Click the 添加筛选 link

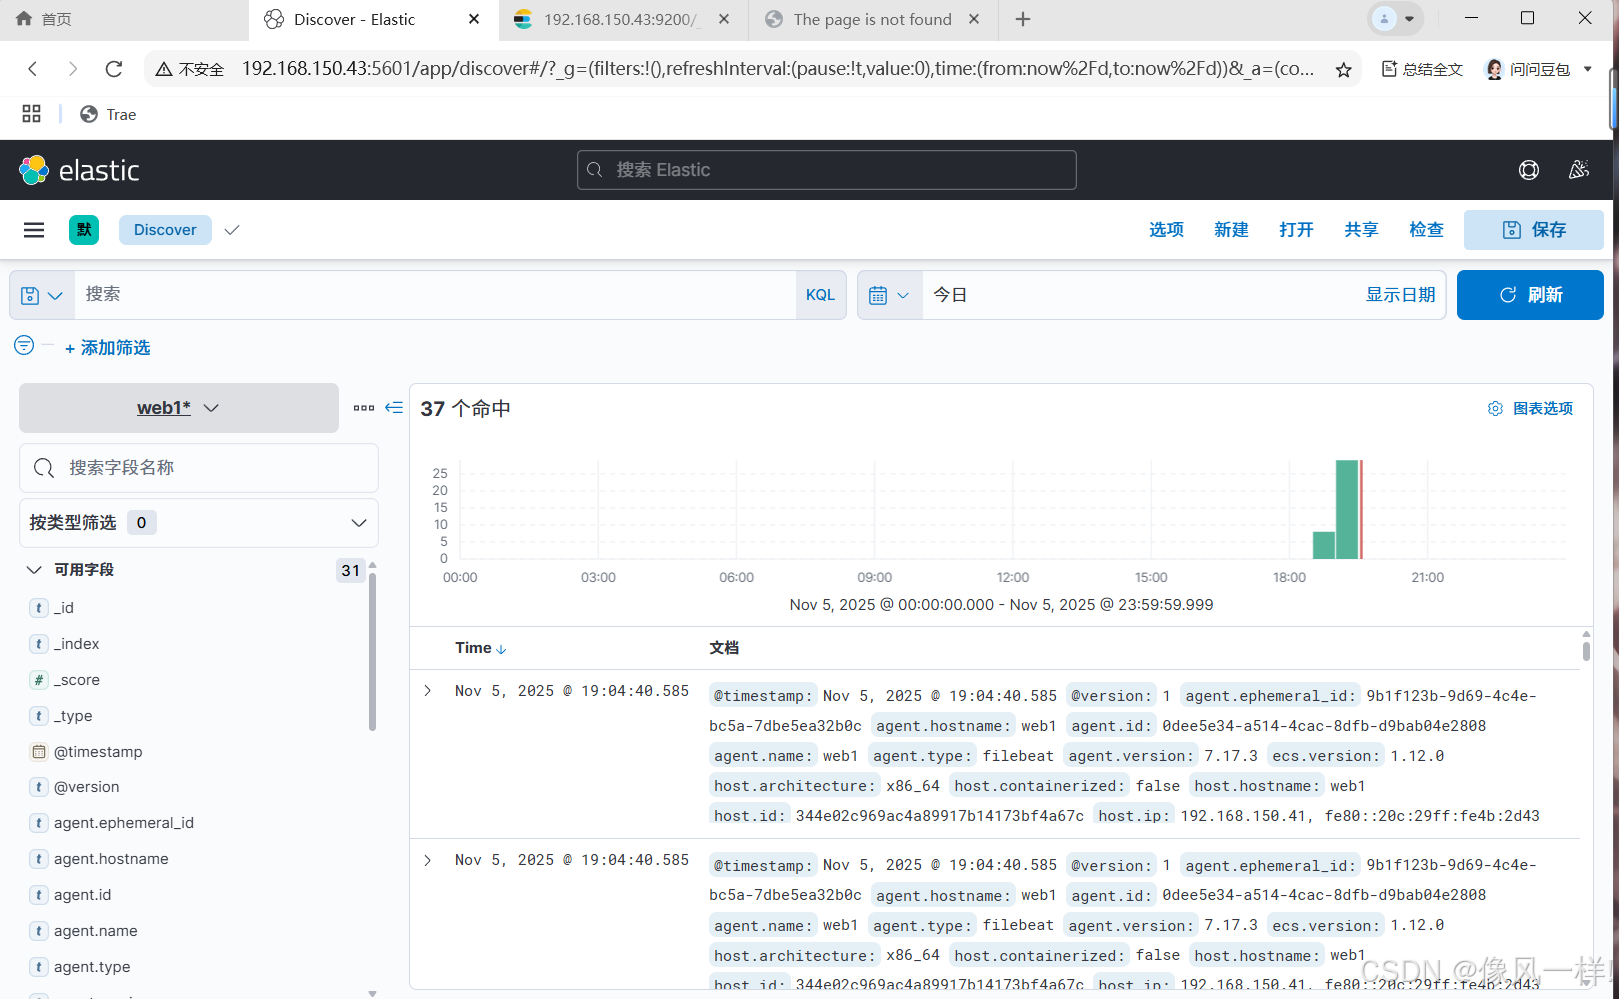pos(107,348)
